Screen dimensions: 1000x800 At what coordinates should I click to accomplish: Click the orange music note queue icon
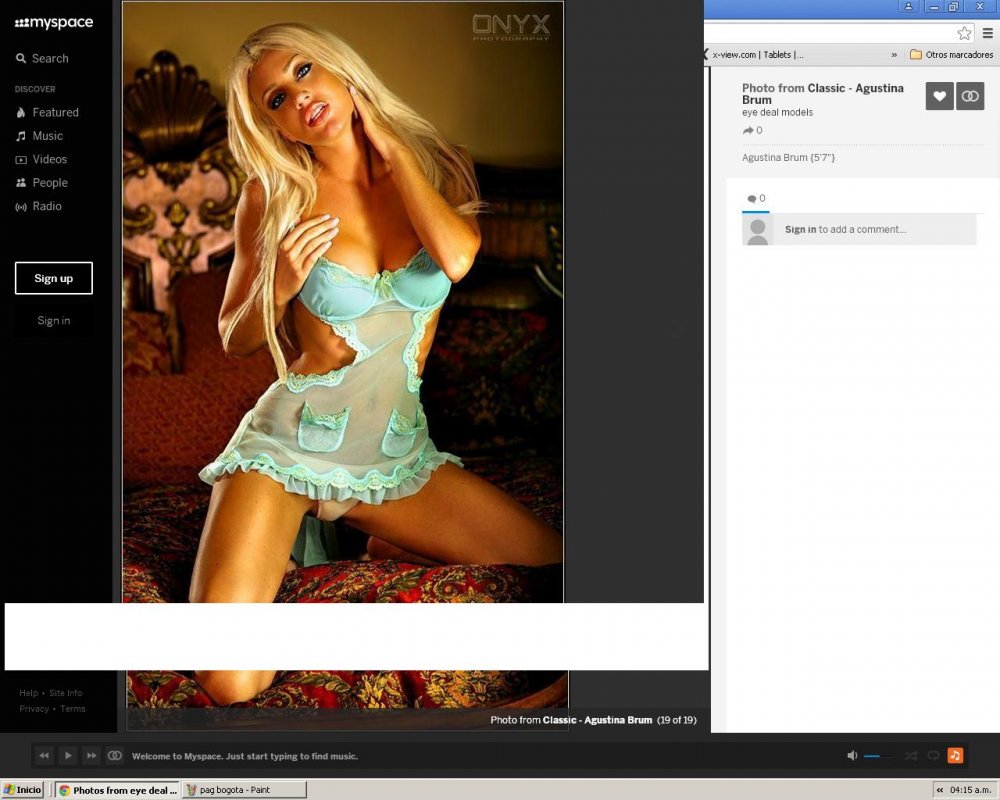click(x=955, y=756)
